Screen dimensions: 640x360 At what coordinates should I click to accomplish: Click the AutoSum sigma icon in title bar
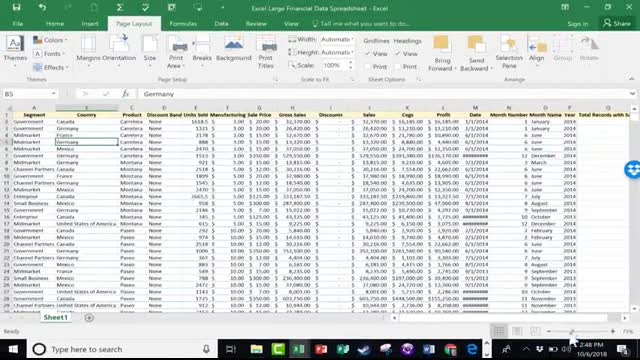(120, 7)
